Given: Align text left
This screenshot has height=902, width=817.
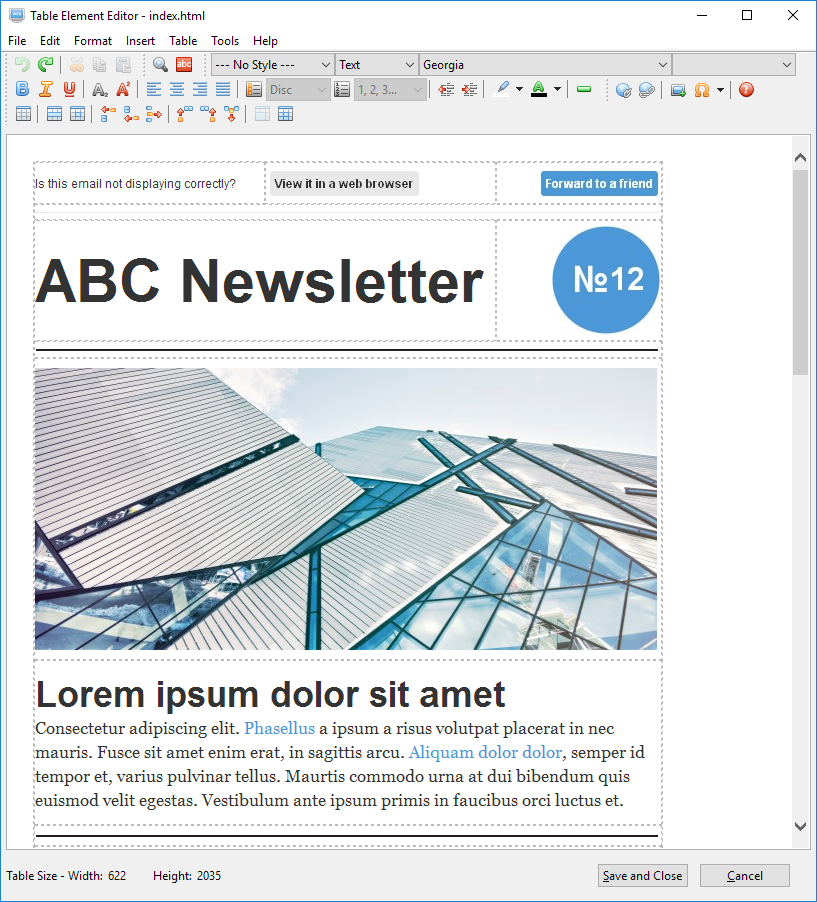Looking at the screenshot, I should 154,89.
